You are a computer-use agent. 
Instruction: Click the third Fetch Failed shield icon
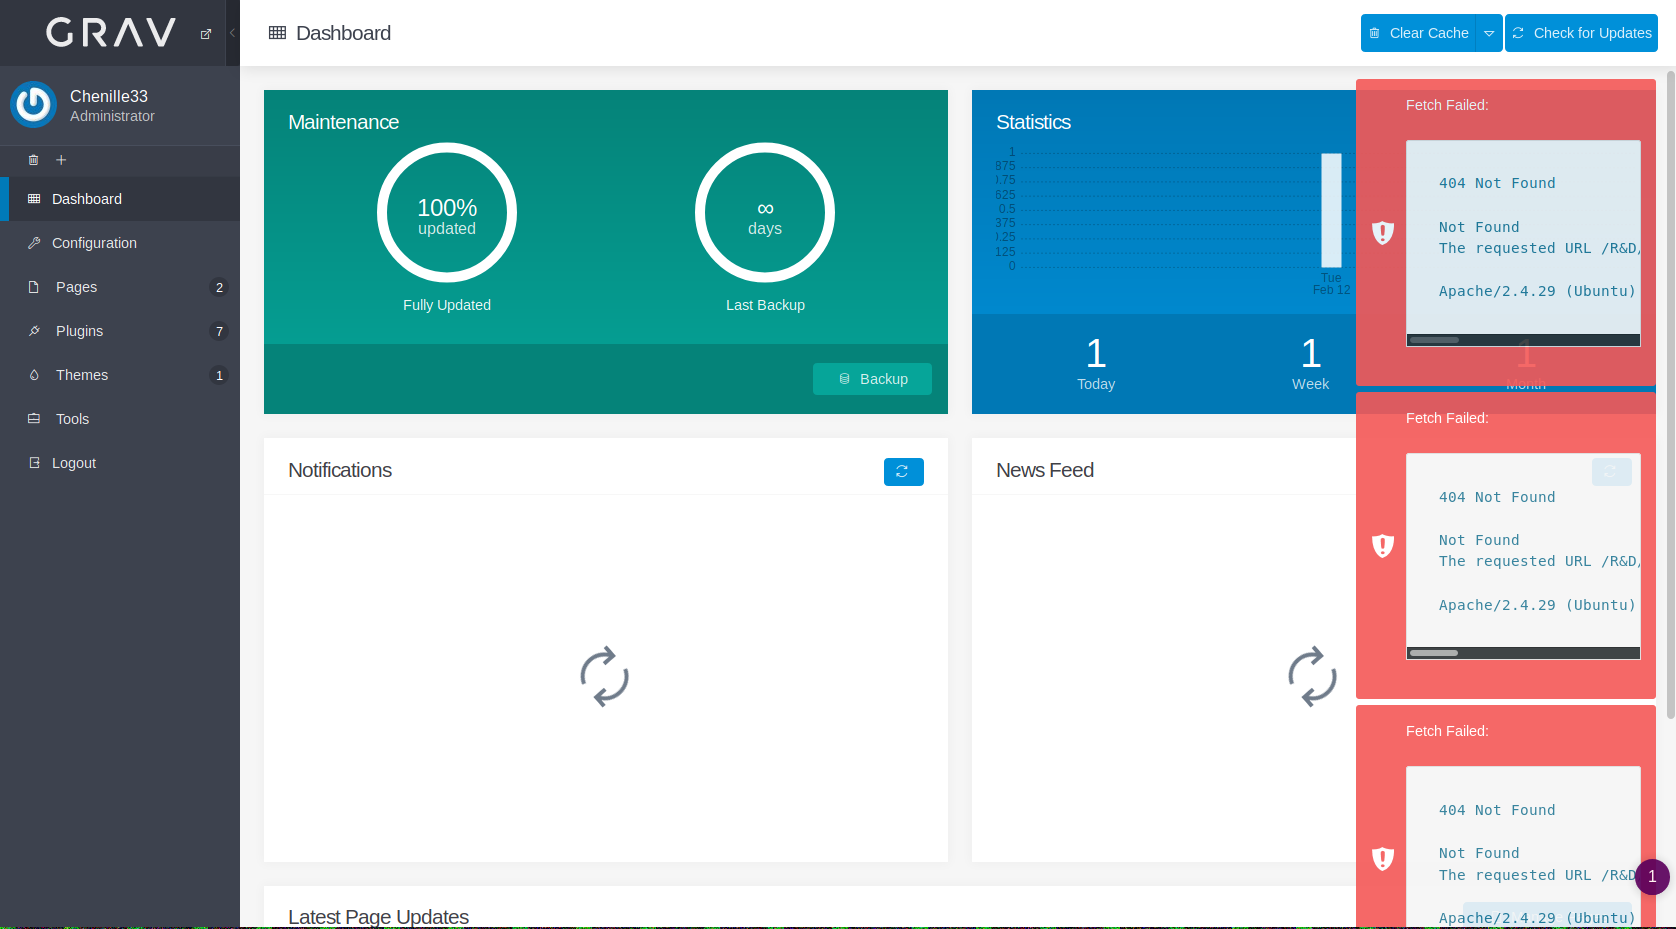1383,859
